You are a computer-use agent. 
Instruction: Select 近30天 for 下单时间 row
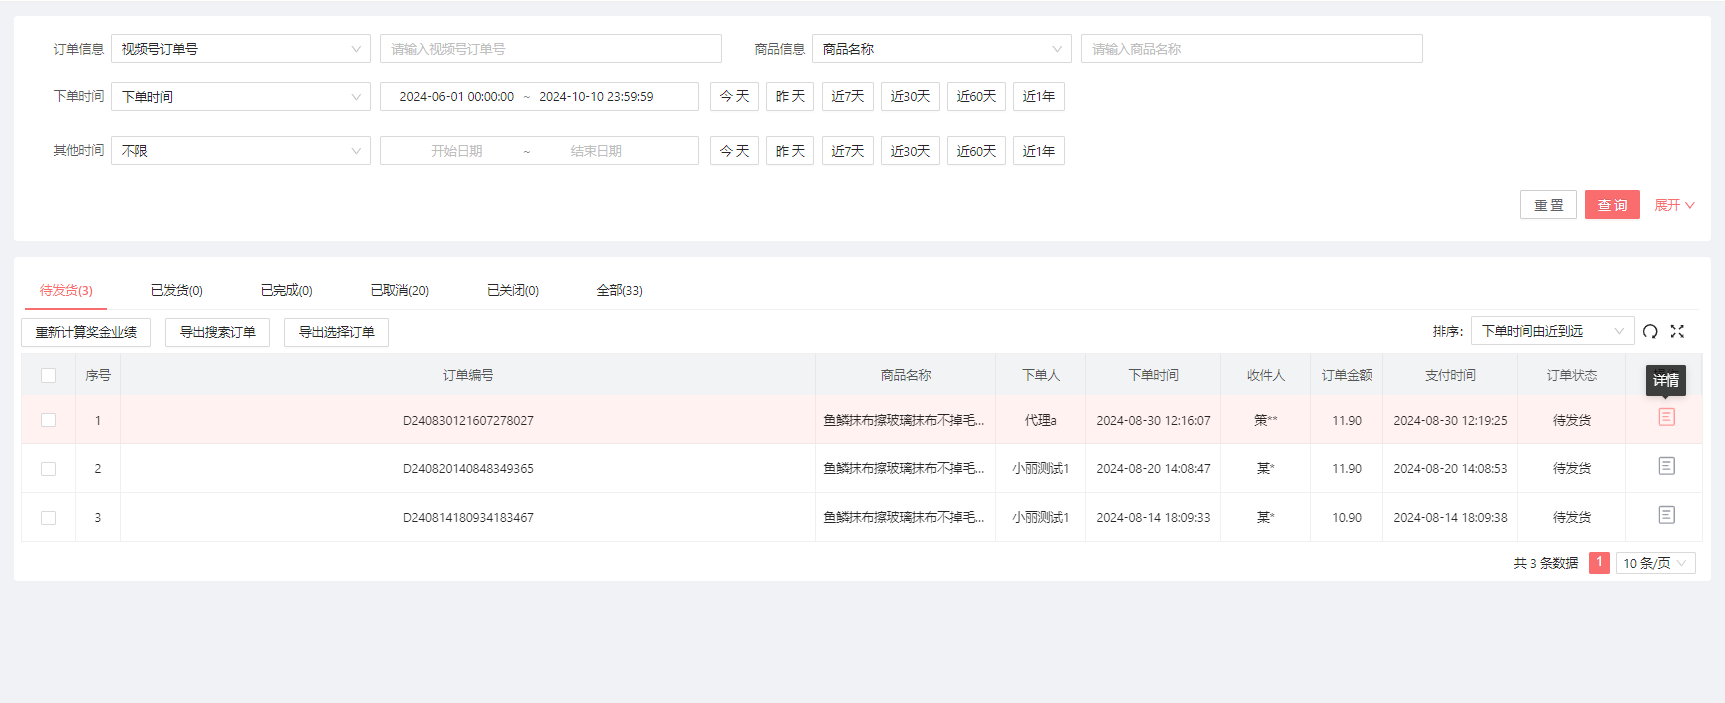pos(909,96)
